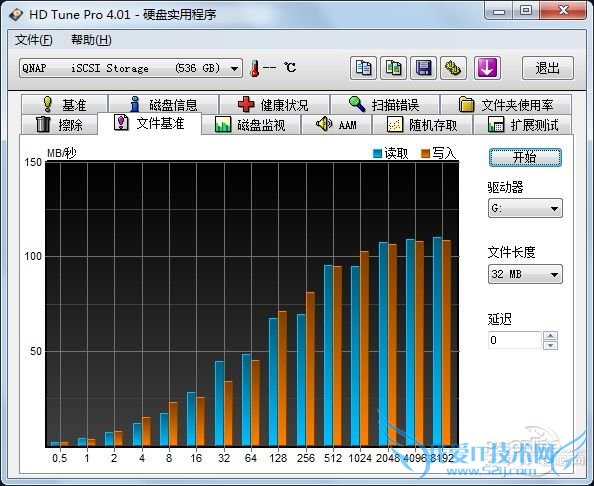Viewport: 594px width, 486px height.
Task: Click the blue 读取 legend swatch
Action: pos(377,153)
